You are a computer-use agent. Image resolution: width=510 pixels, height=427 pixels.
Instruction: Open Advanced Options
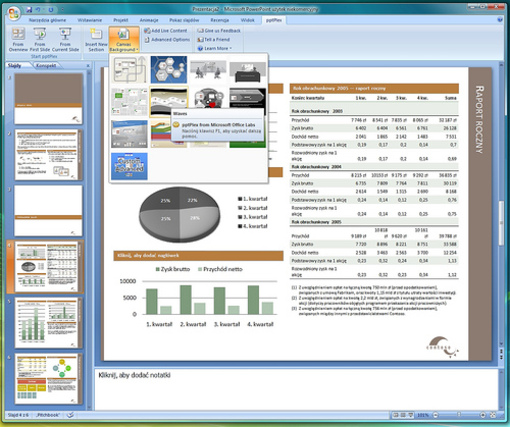(x=167, y=40)
